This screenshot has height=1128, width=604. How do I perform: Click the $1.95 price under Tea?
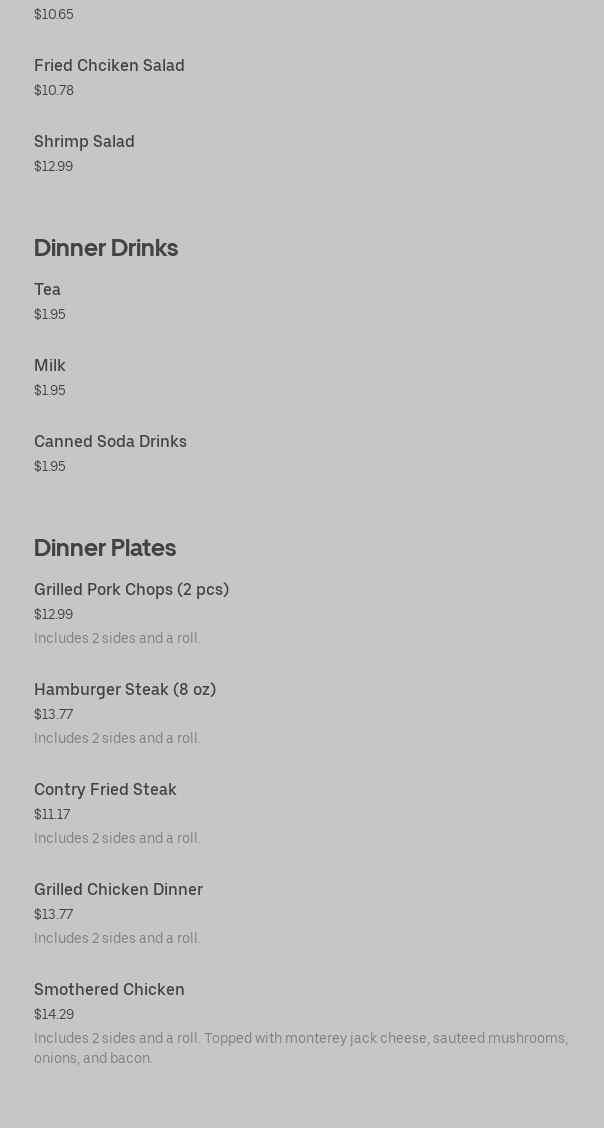coord(49,315)
